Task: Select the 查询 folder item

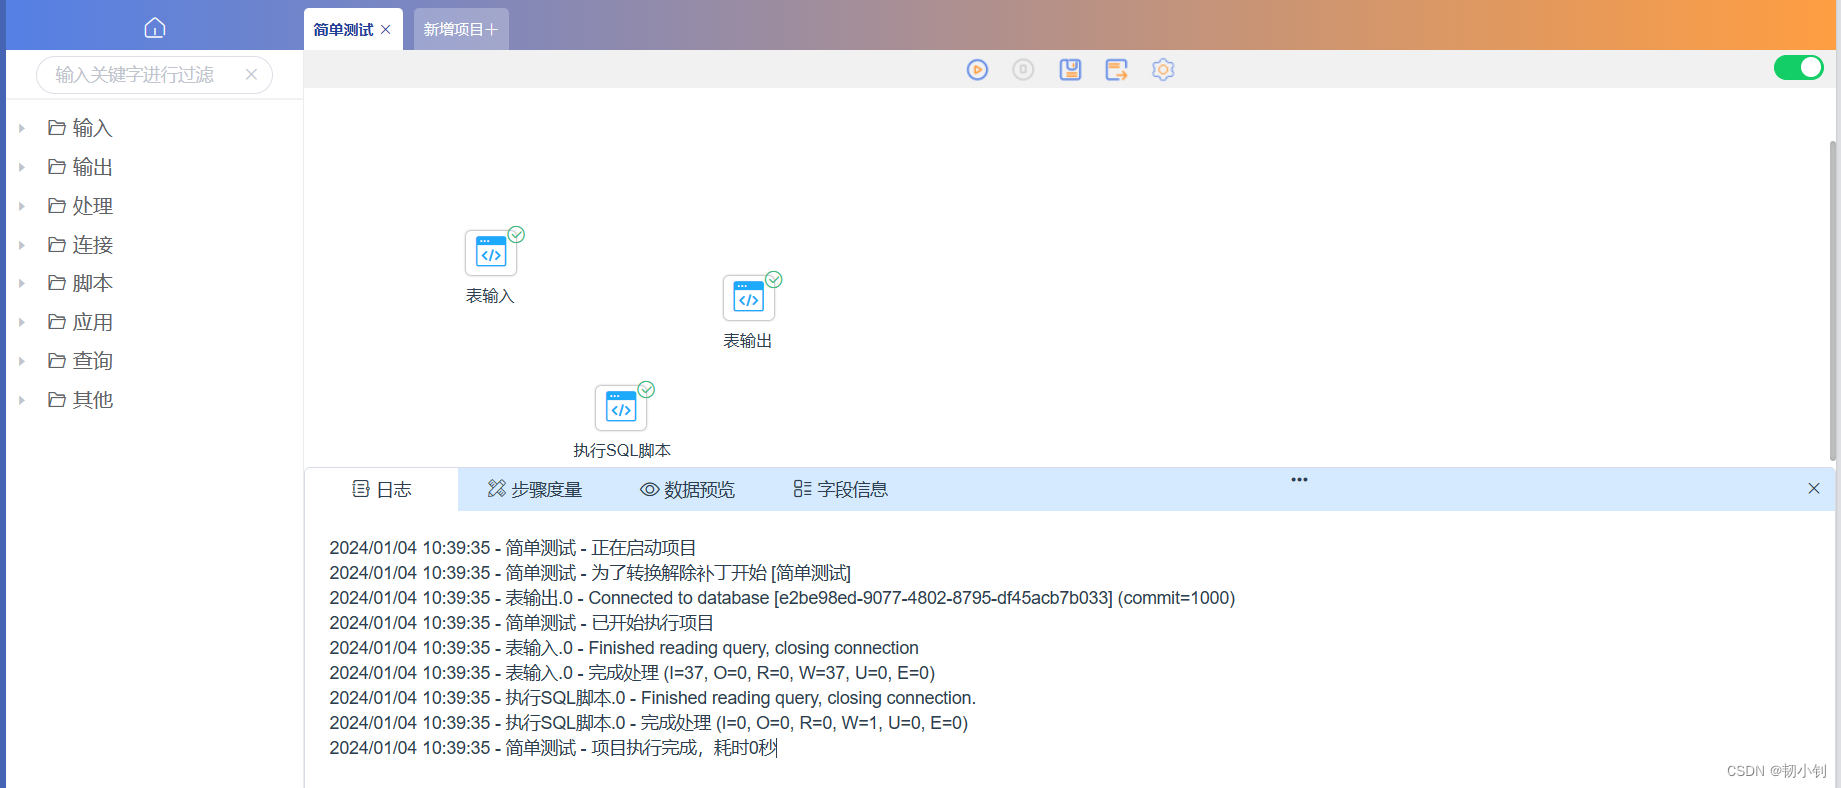Action: pyautogui.click(x=81, y=361)
